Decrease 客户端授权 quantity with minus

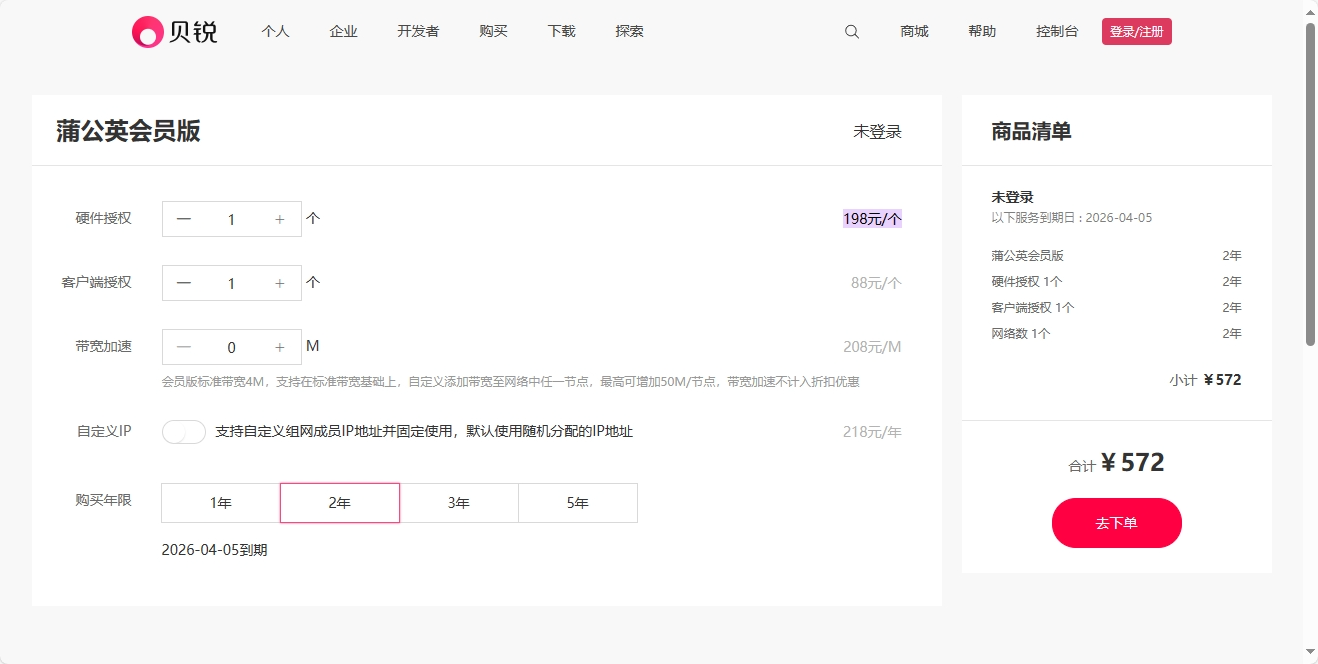pyautogui.click(x=184, y=283)
